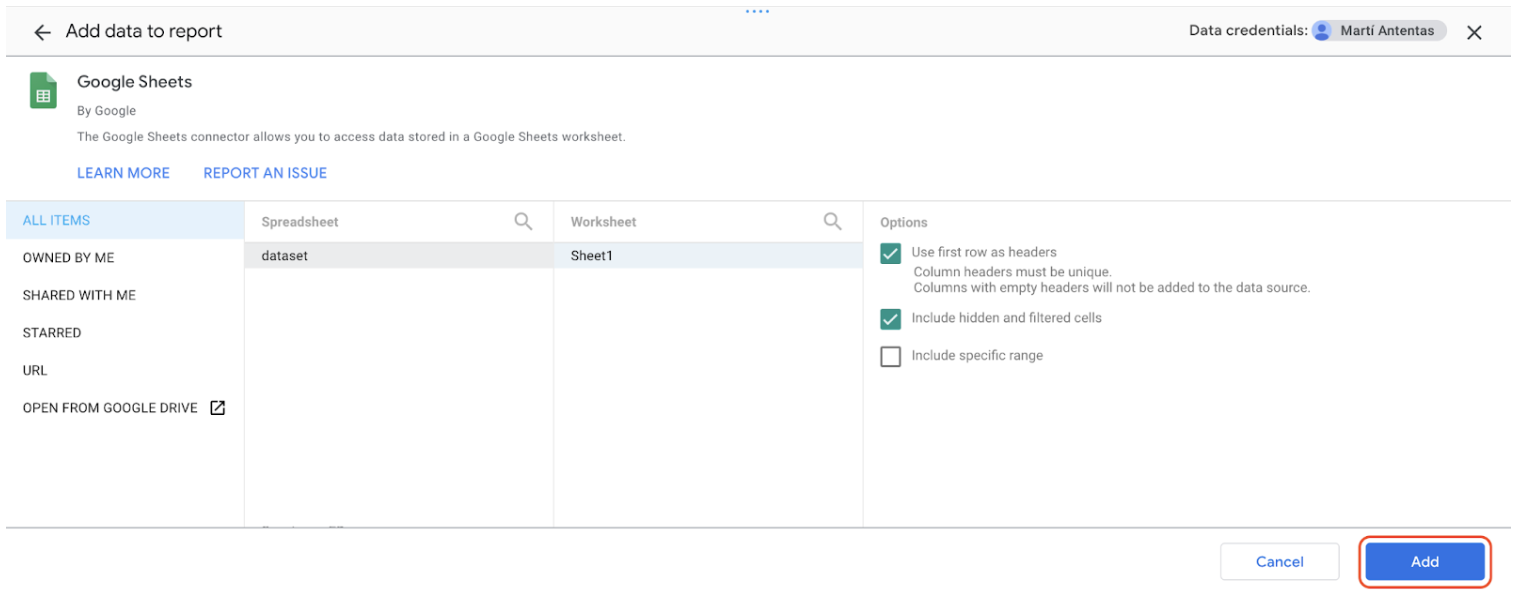
Task: Open the SHARED WITH ME list
Action: point(125,295)
